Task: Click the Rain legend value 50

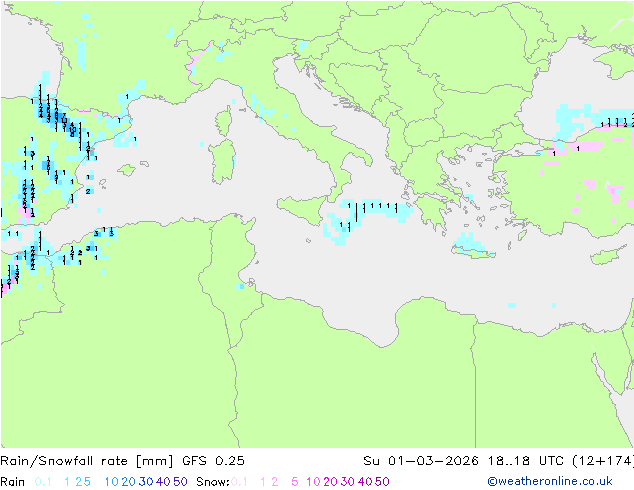Action: [x=180, y=482]
